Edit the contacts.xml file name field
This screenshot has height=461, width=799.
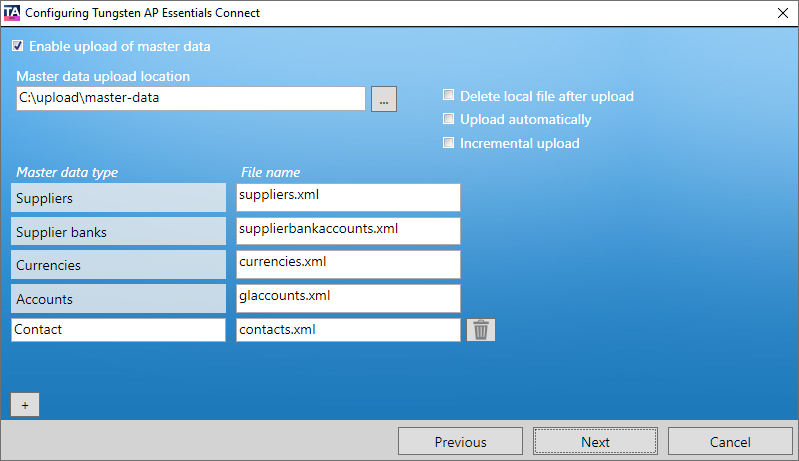pyautogui.click(x=348, y=330)
